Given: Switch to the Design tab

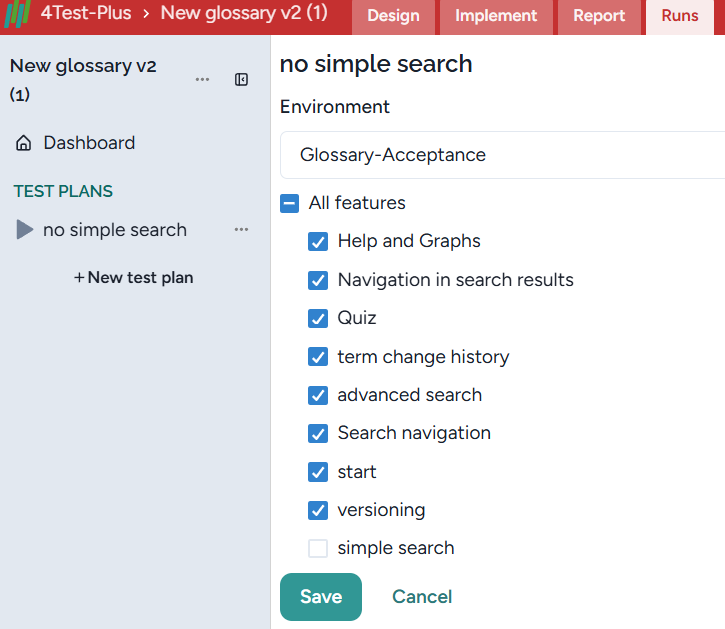Looking at the screenshot, I should [x=393, y=16].
